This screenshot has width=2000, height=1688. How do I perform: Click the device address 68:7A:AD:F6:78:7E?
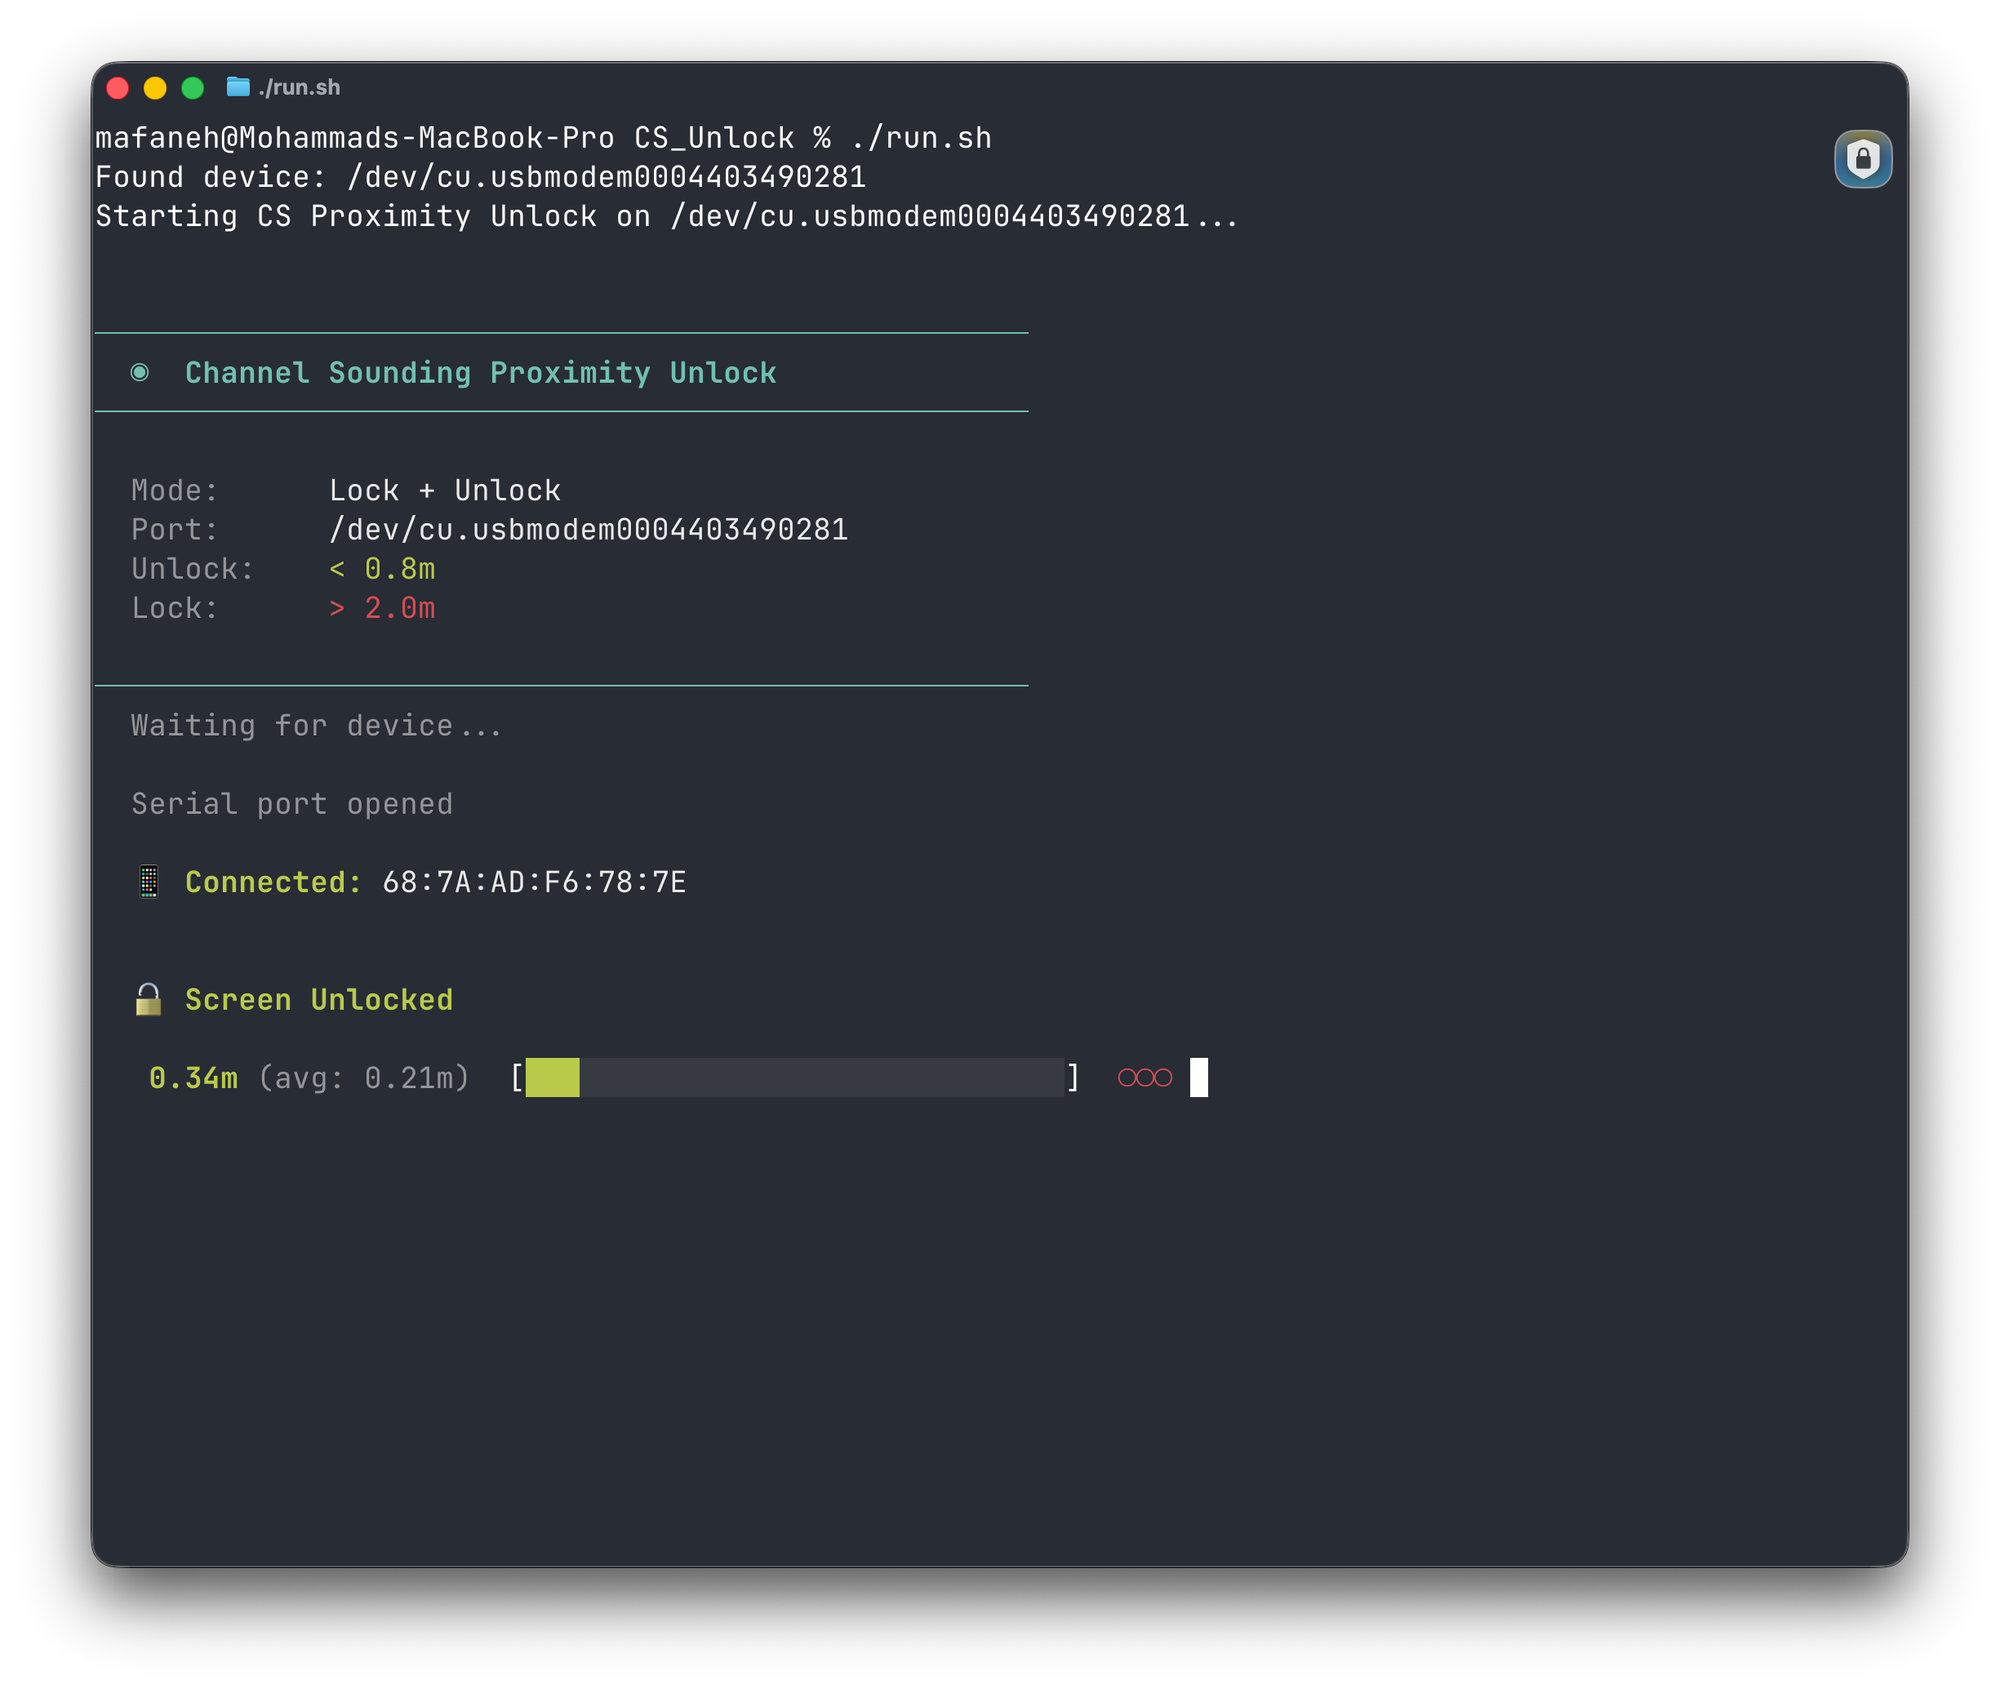tap(535, 881)
